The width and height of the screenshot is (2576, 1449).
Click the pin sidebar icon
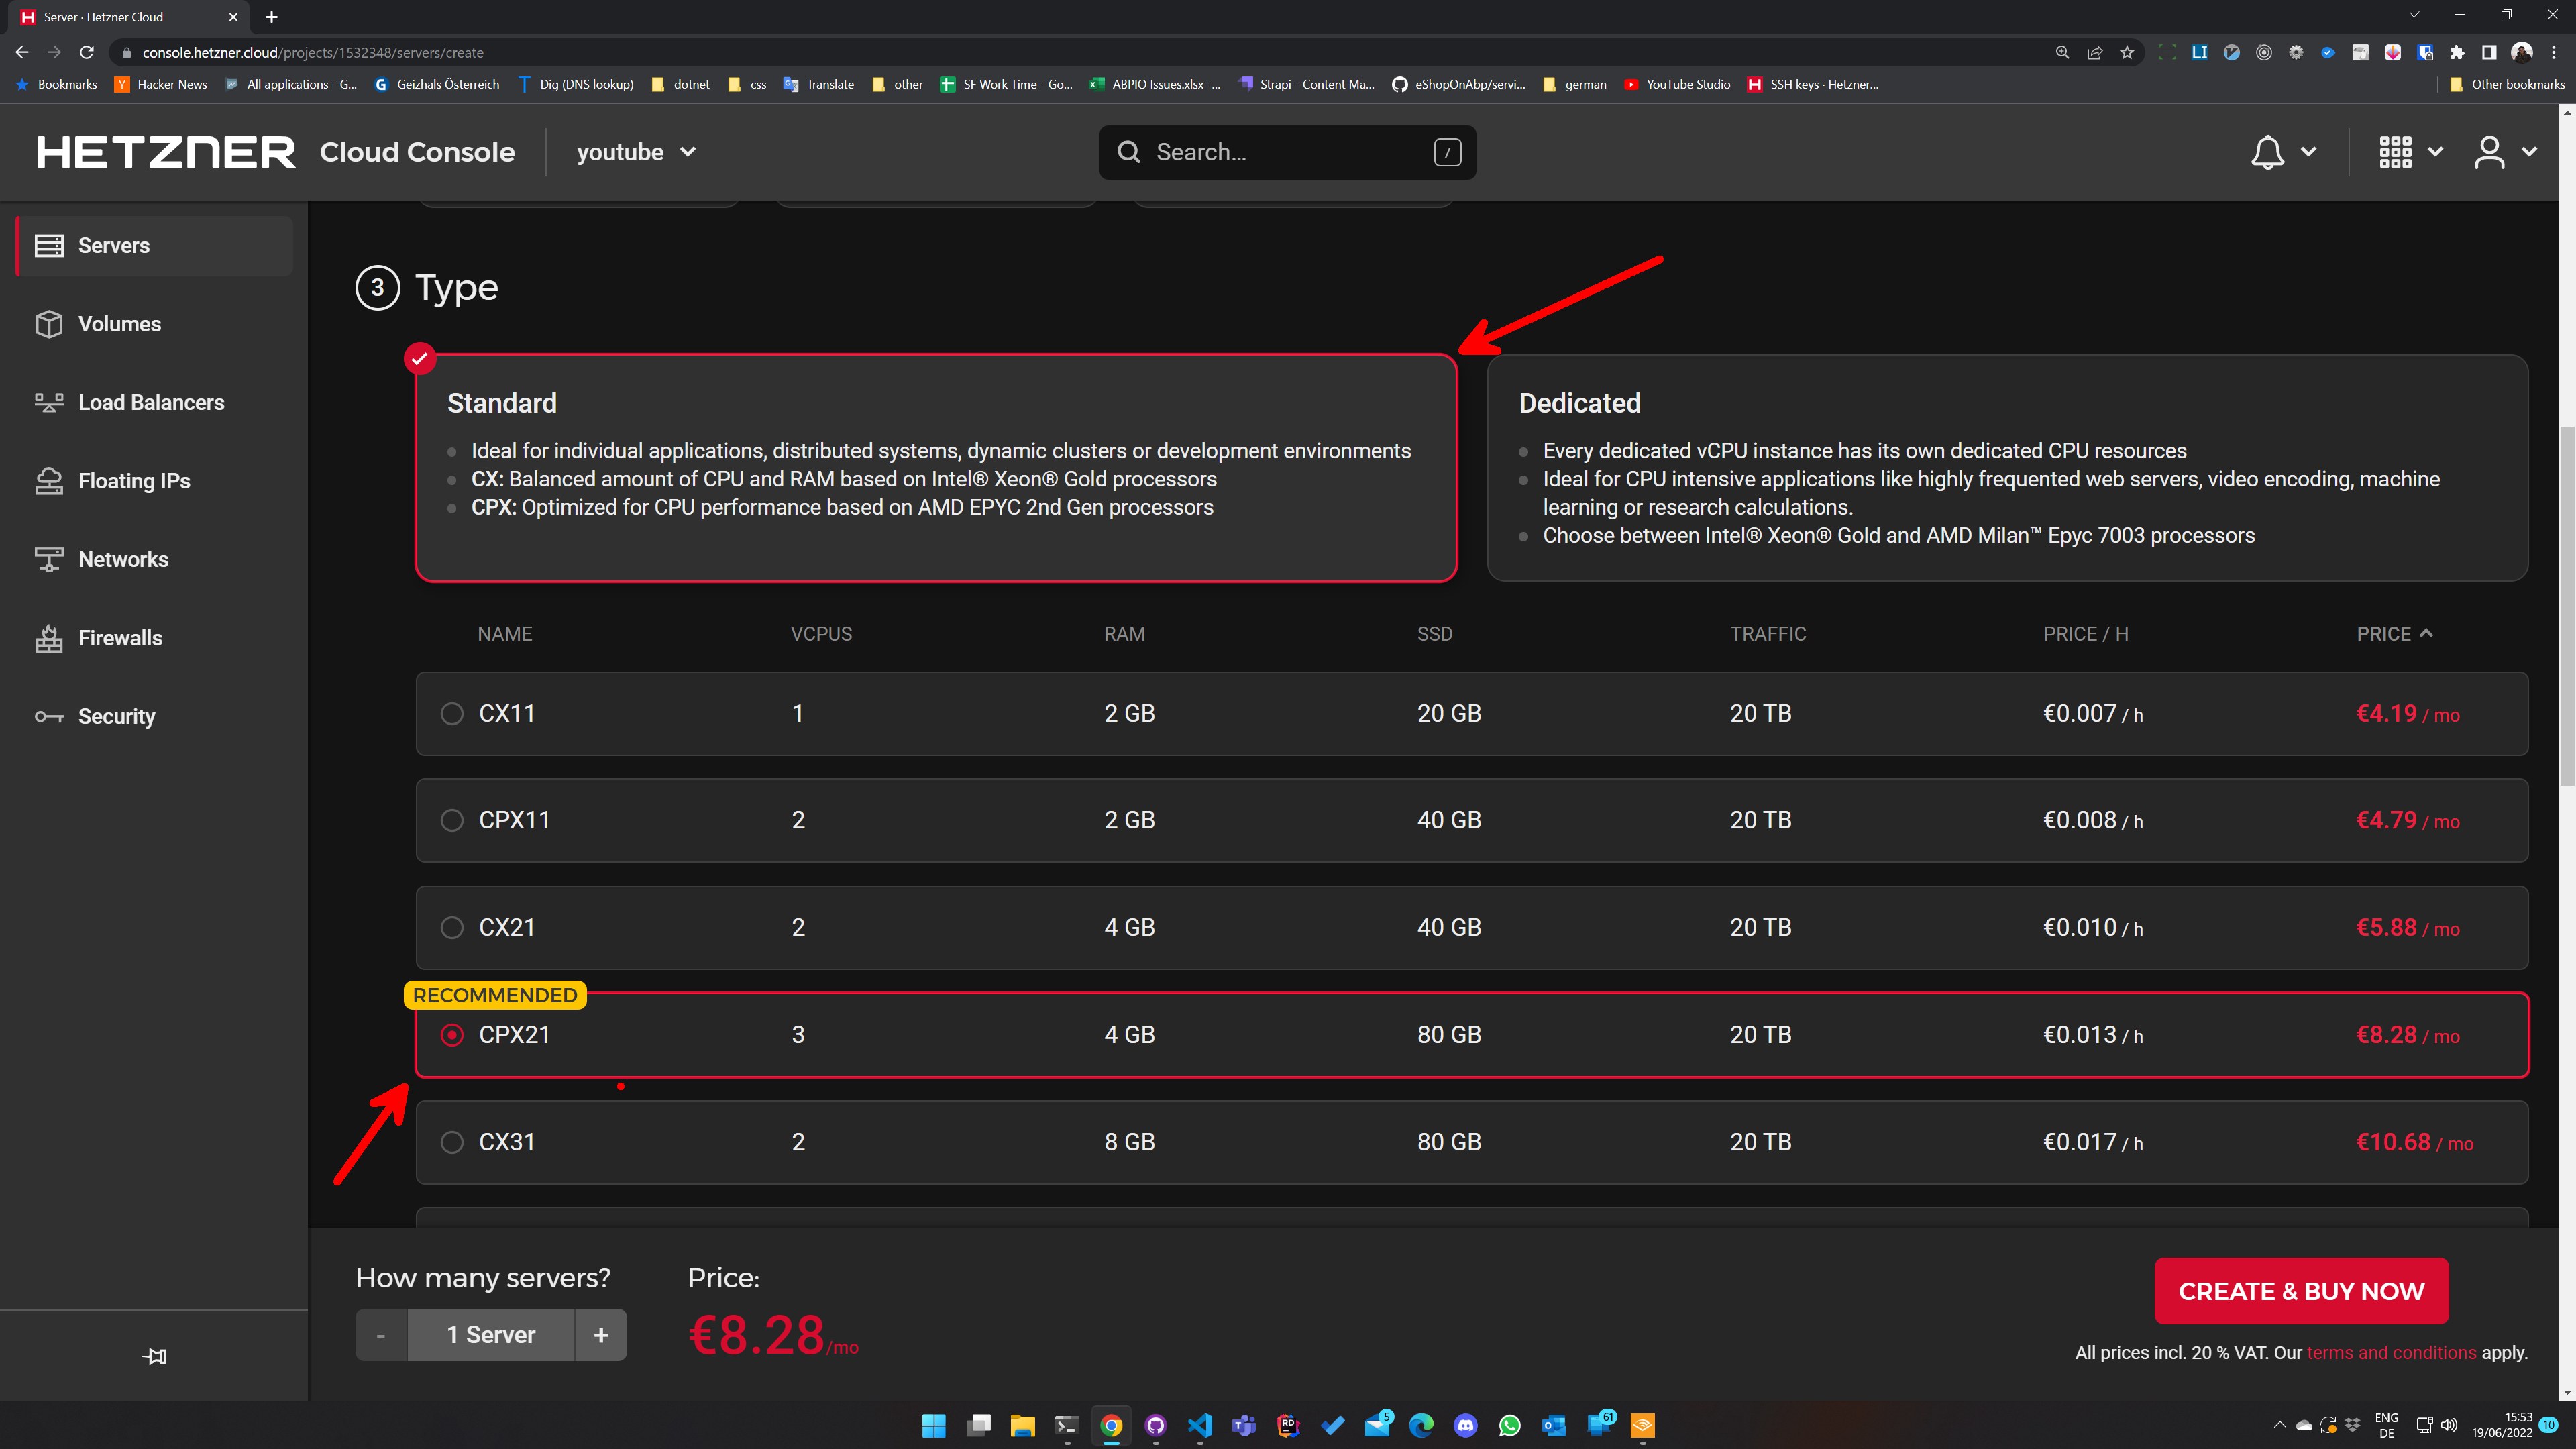coord(155,1356)
